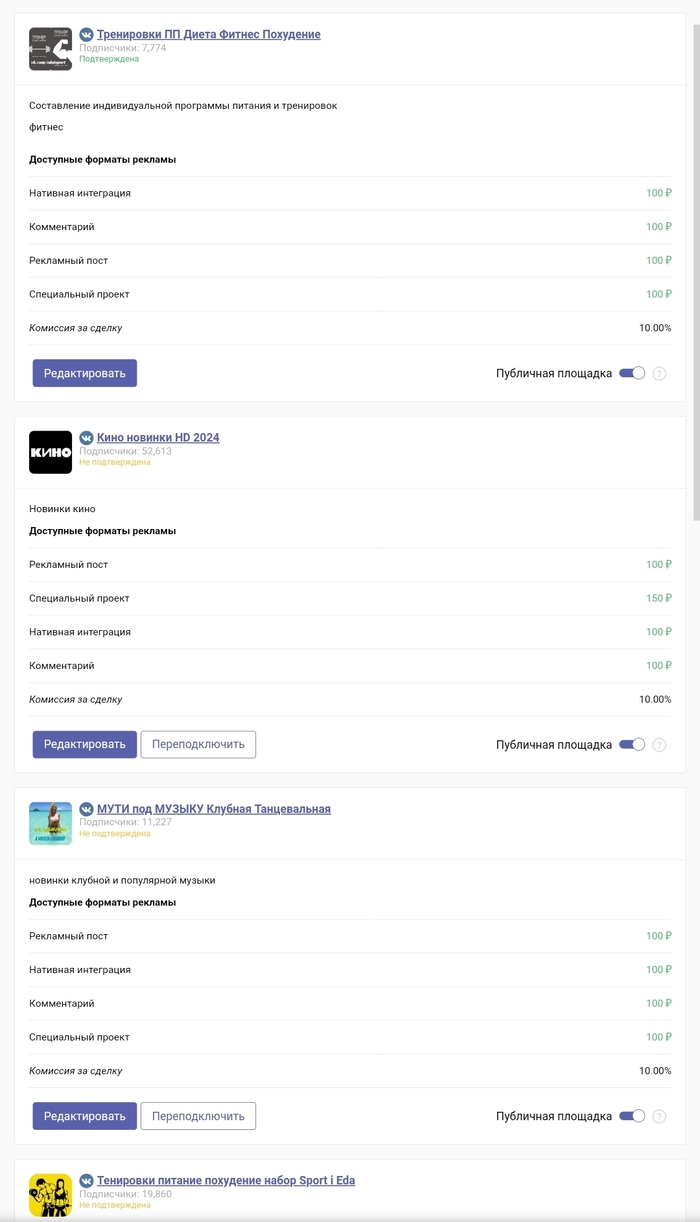The width and height of the screenshot is (700, 1222).
Task: Open МУТИ под МУЗЫКУ Клубная Танцевальная link
Action: point(213,809)
